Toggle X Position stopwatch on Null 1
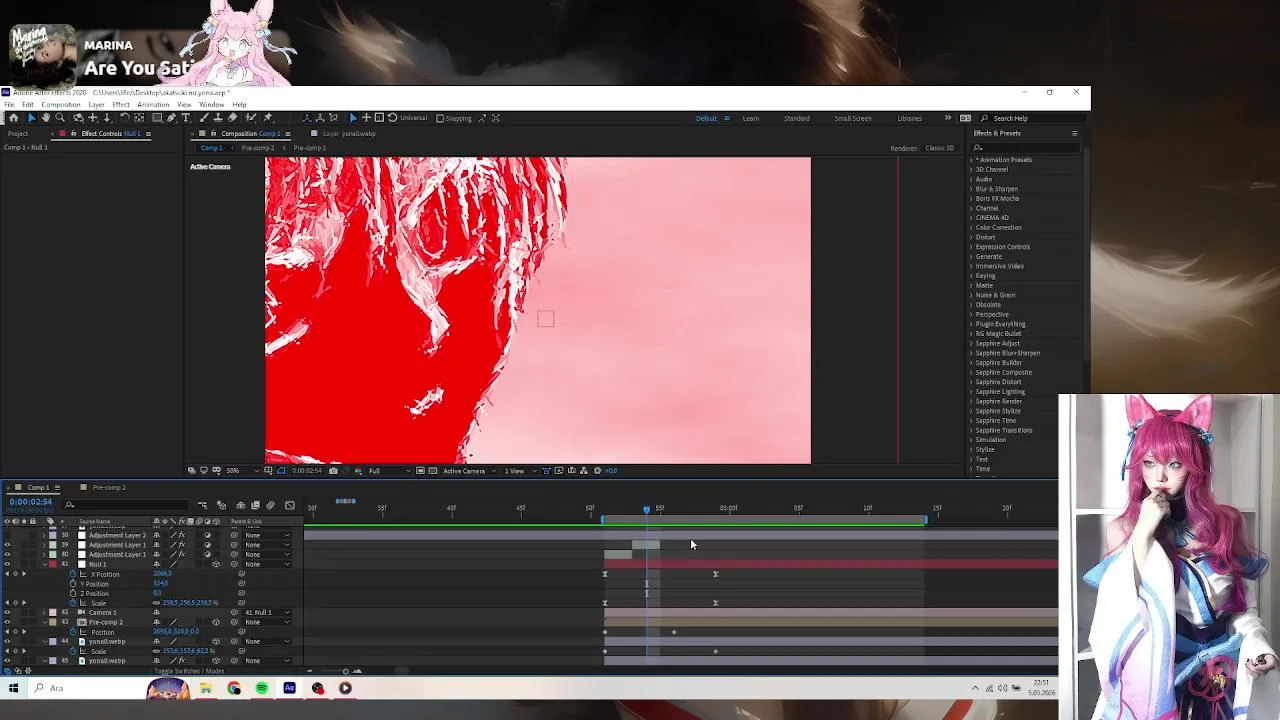The width and height of the screenshot is (1280, 720). 72,574
